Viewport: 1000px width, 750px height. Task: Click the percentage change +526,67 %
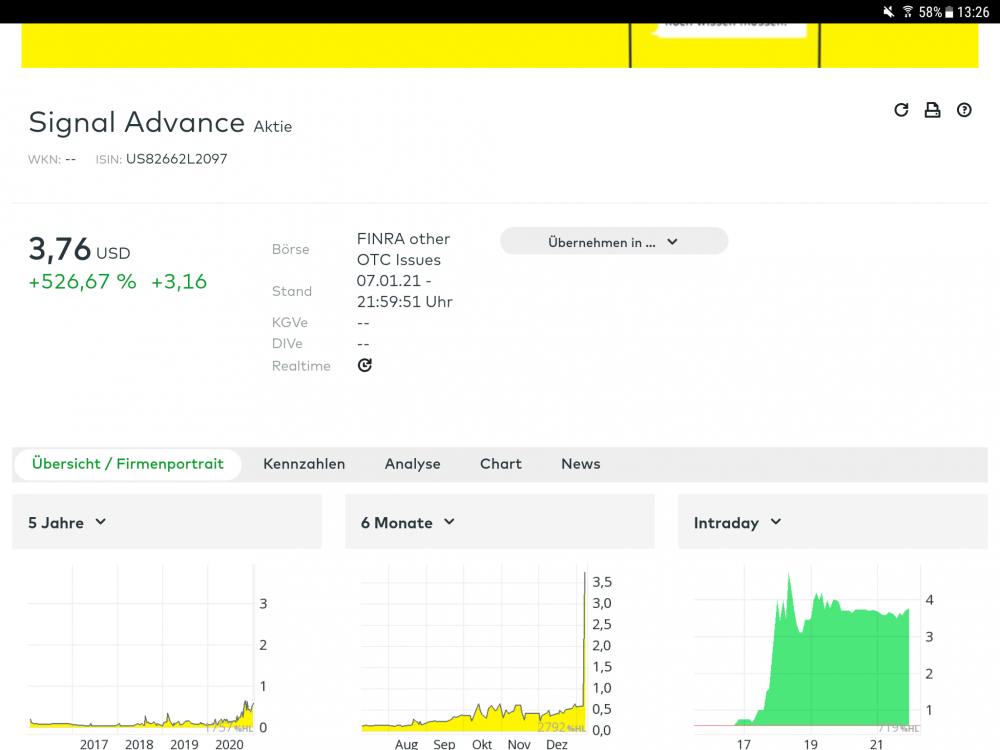click(82, 282)
